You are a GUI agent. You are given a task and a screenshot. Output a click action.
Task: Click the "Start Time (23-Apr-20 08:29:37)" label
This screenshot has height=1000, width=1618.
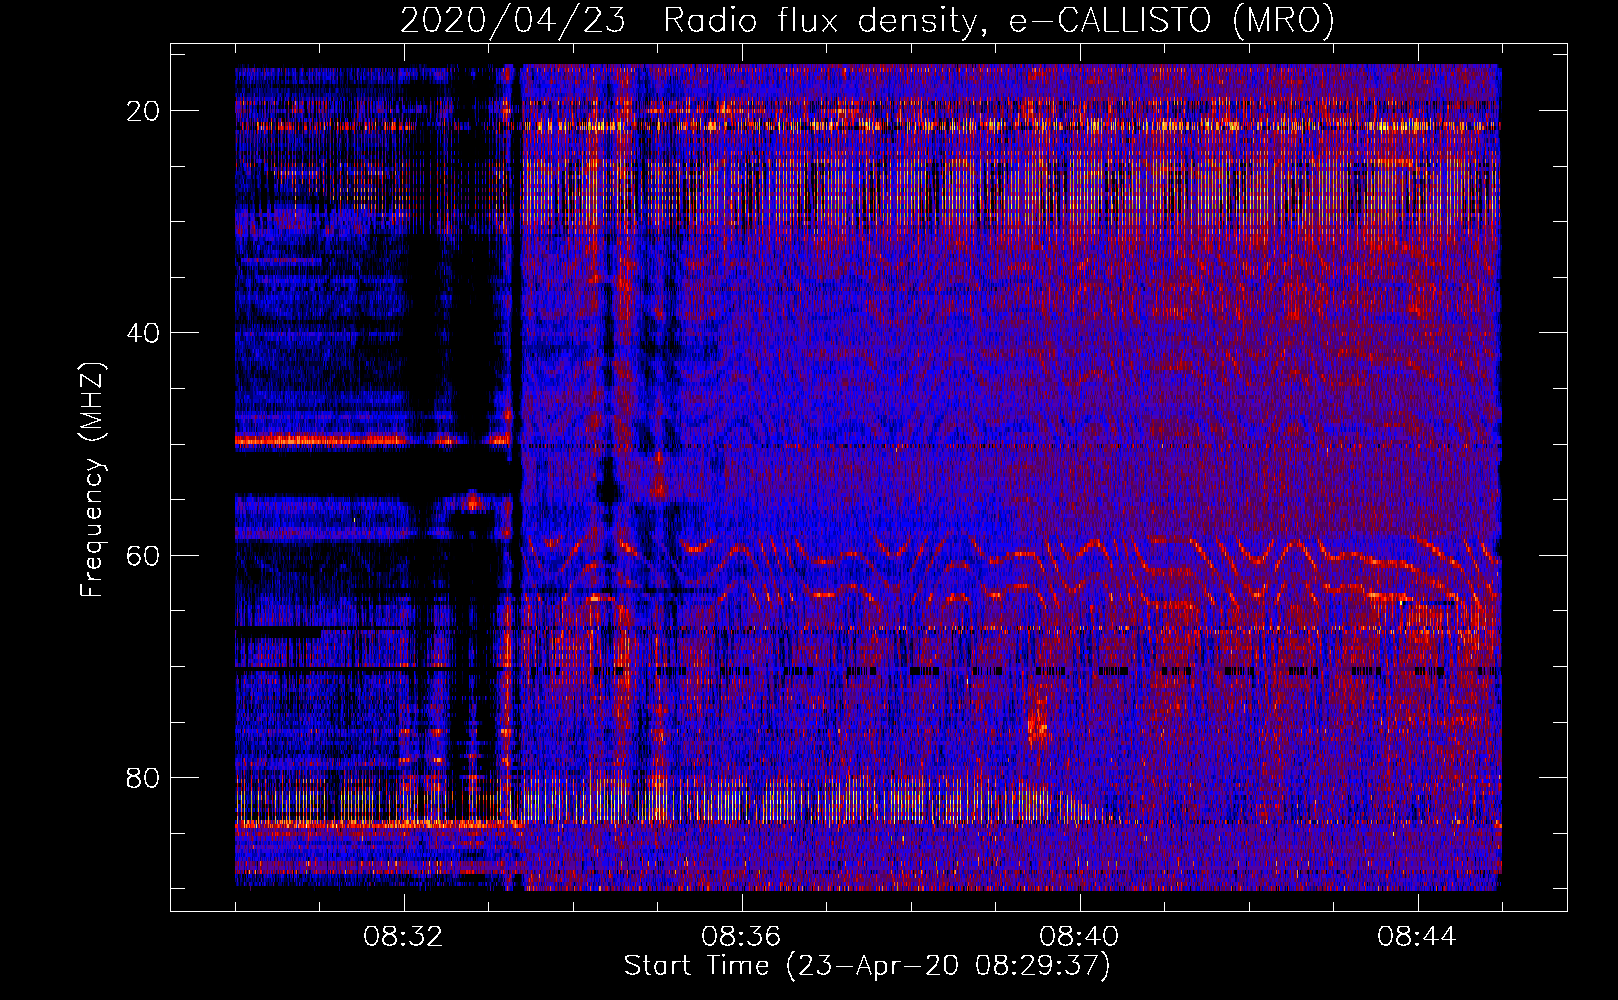pos(867,966)
